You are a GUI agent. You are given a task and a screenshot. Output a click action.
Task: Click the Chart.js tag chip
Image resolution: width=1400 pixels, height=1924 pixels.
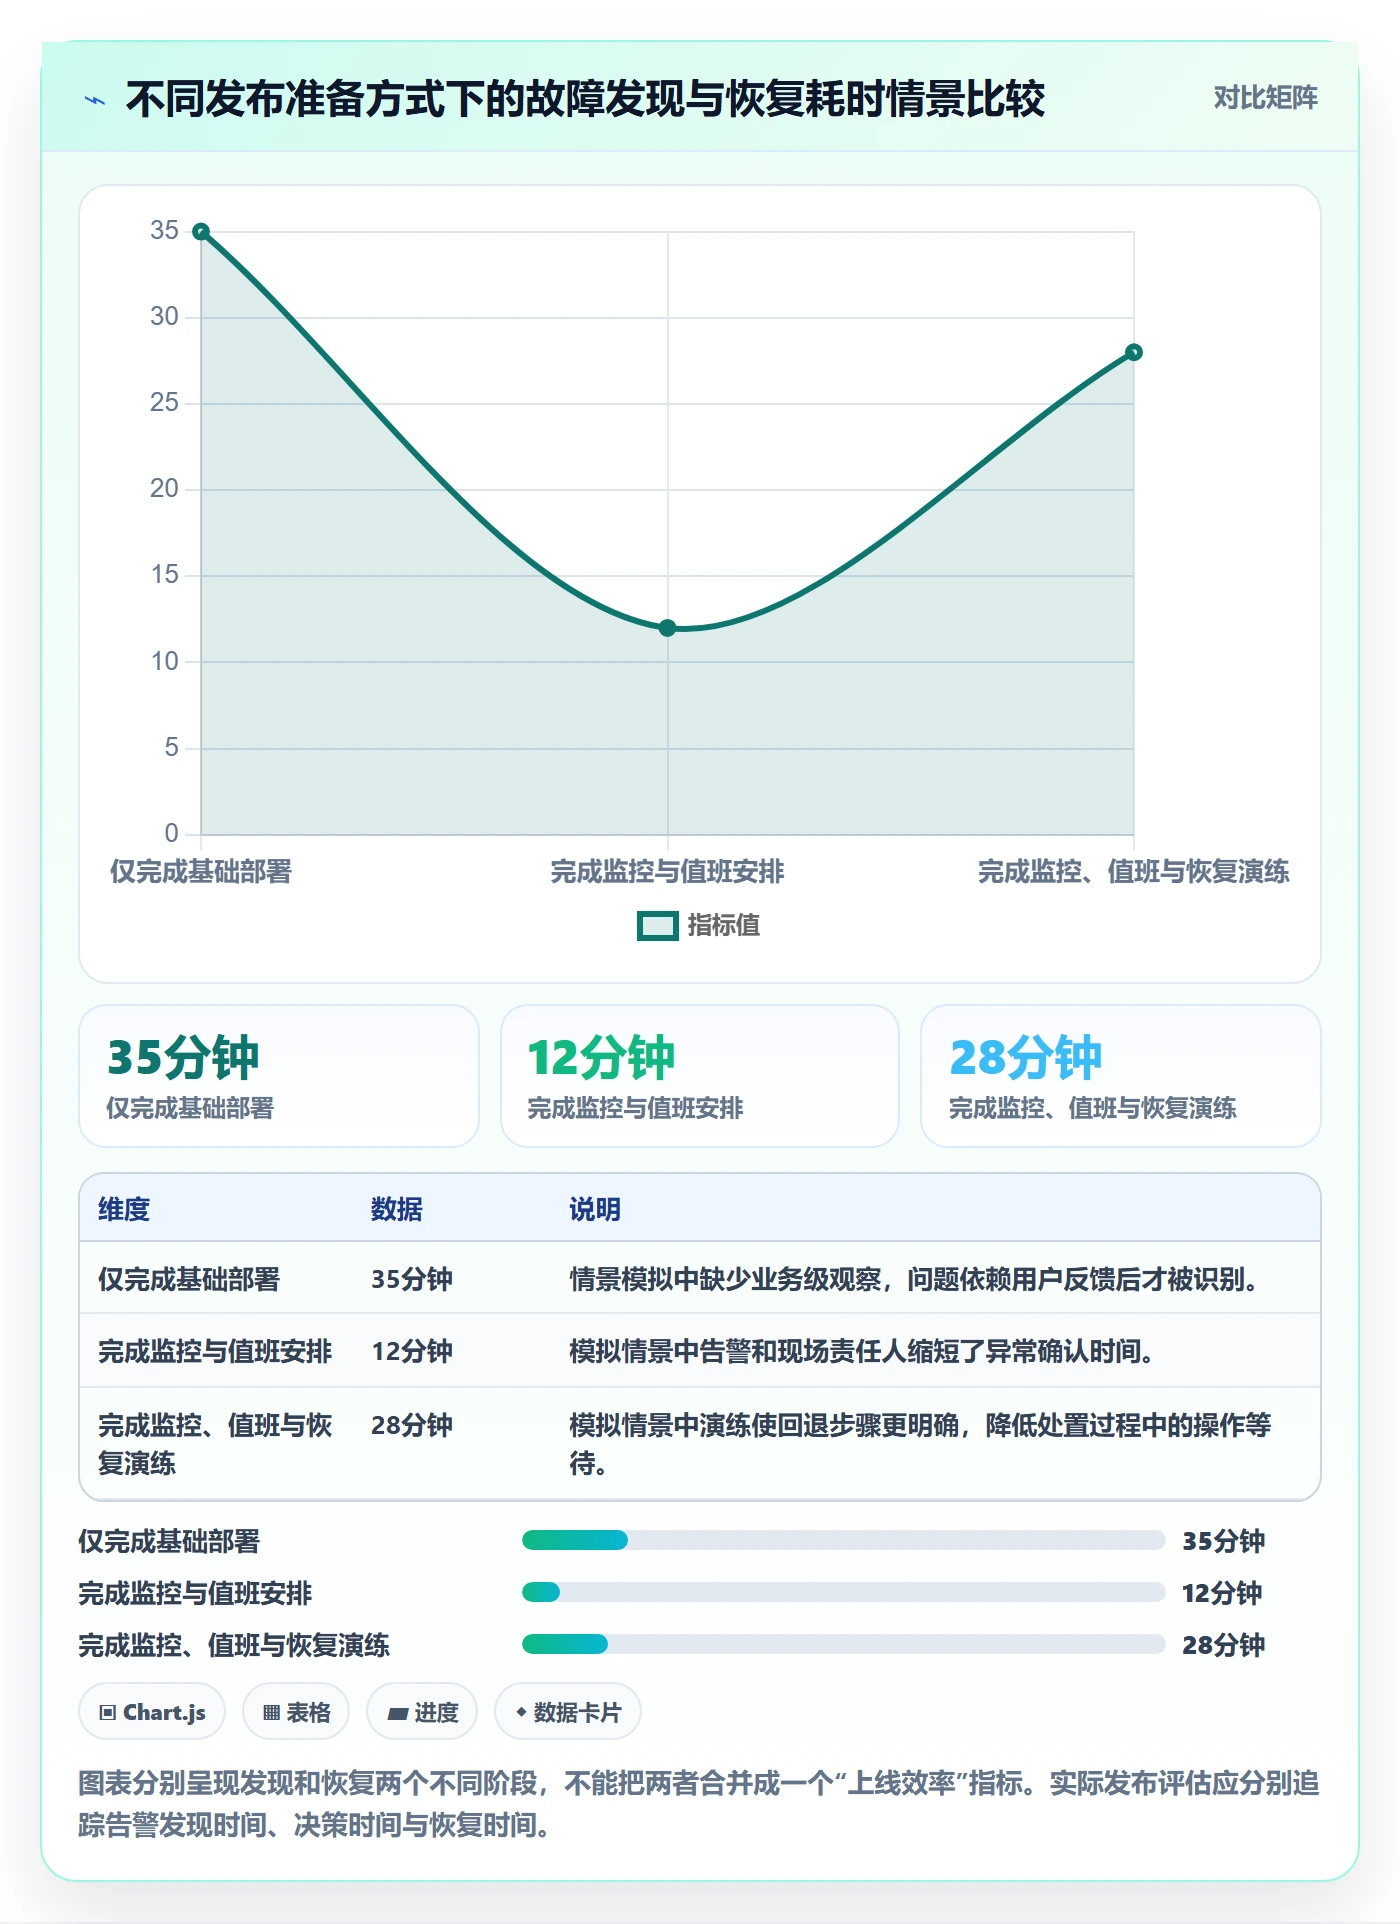(x=152, y=1712)
